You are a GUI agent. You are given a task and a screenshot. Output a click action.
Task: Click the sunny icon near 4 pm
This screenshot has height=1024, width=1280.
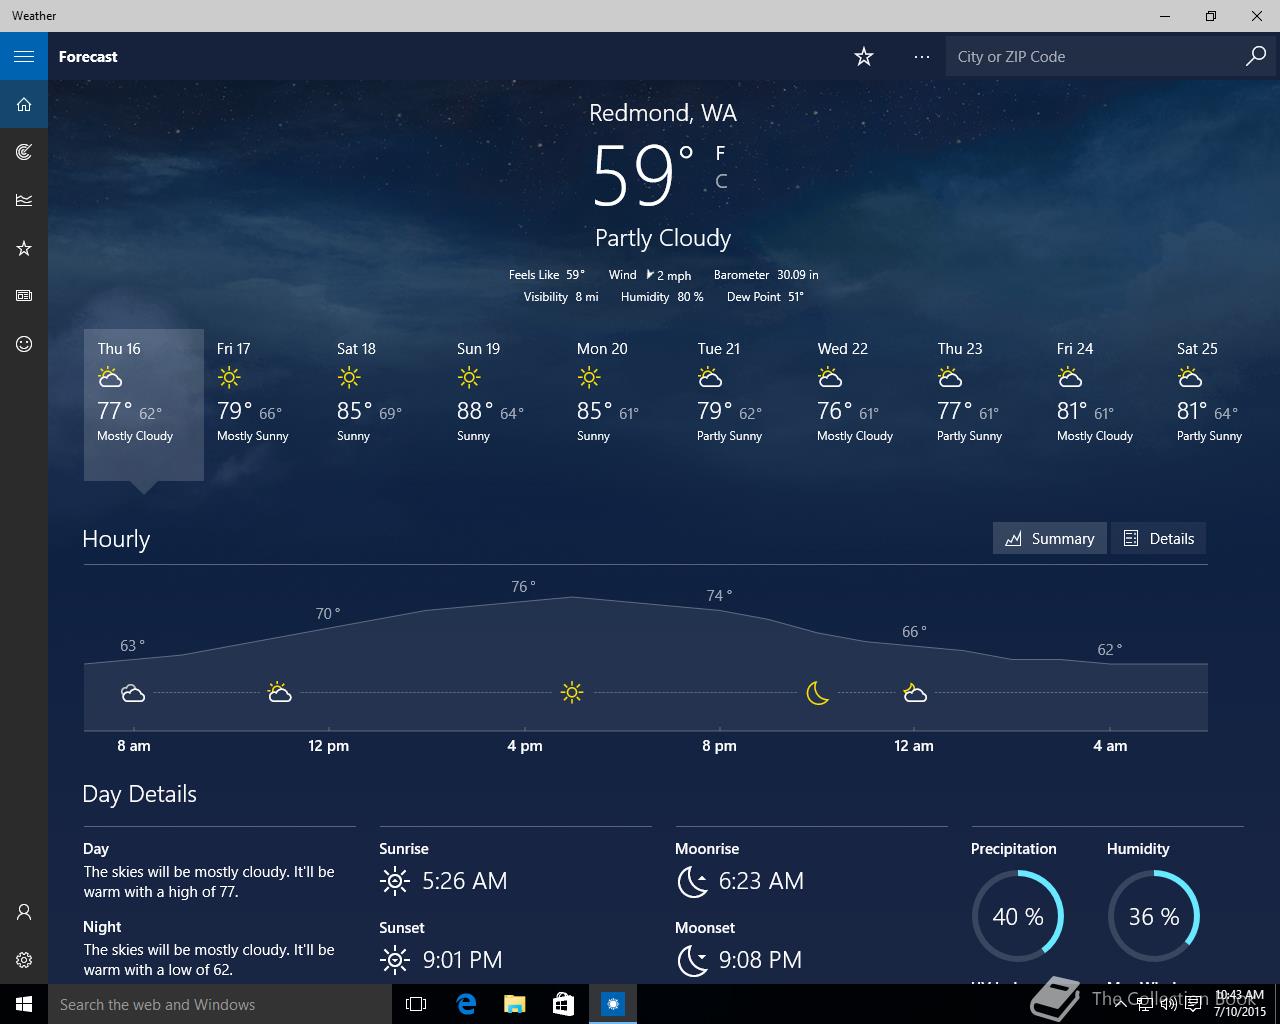pos(572,692)
